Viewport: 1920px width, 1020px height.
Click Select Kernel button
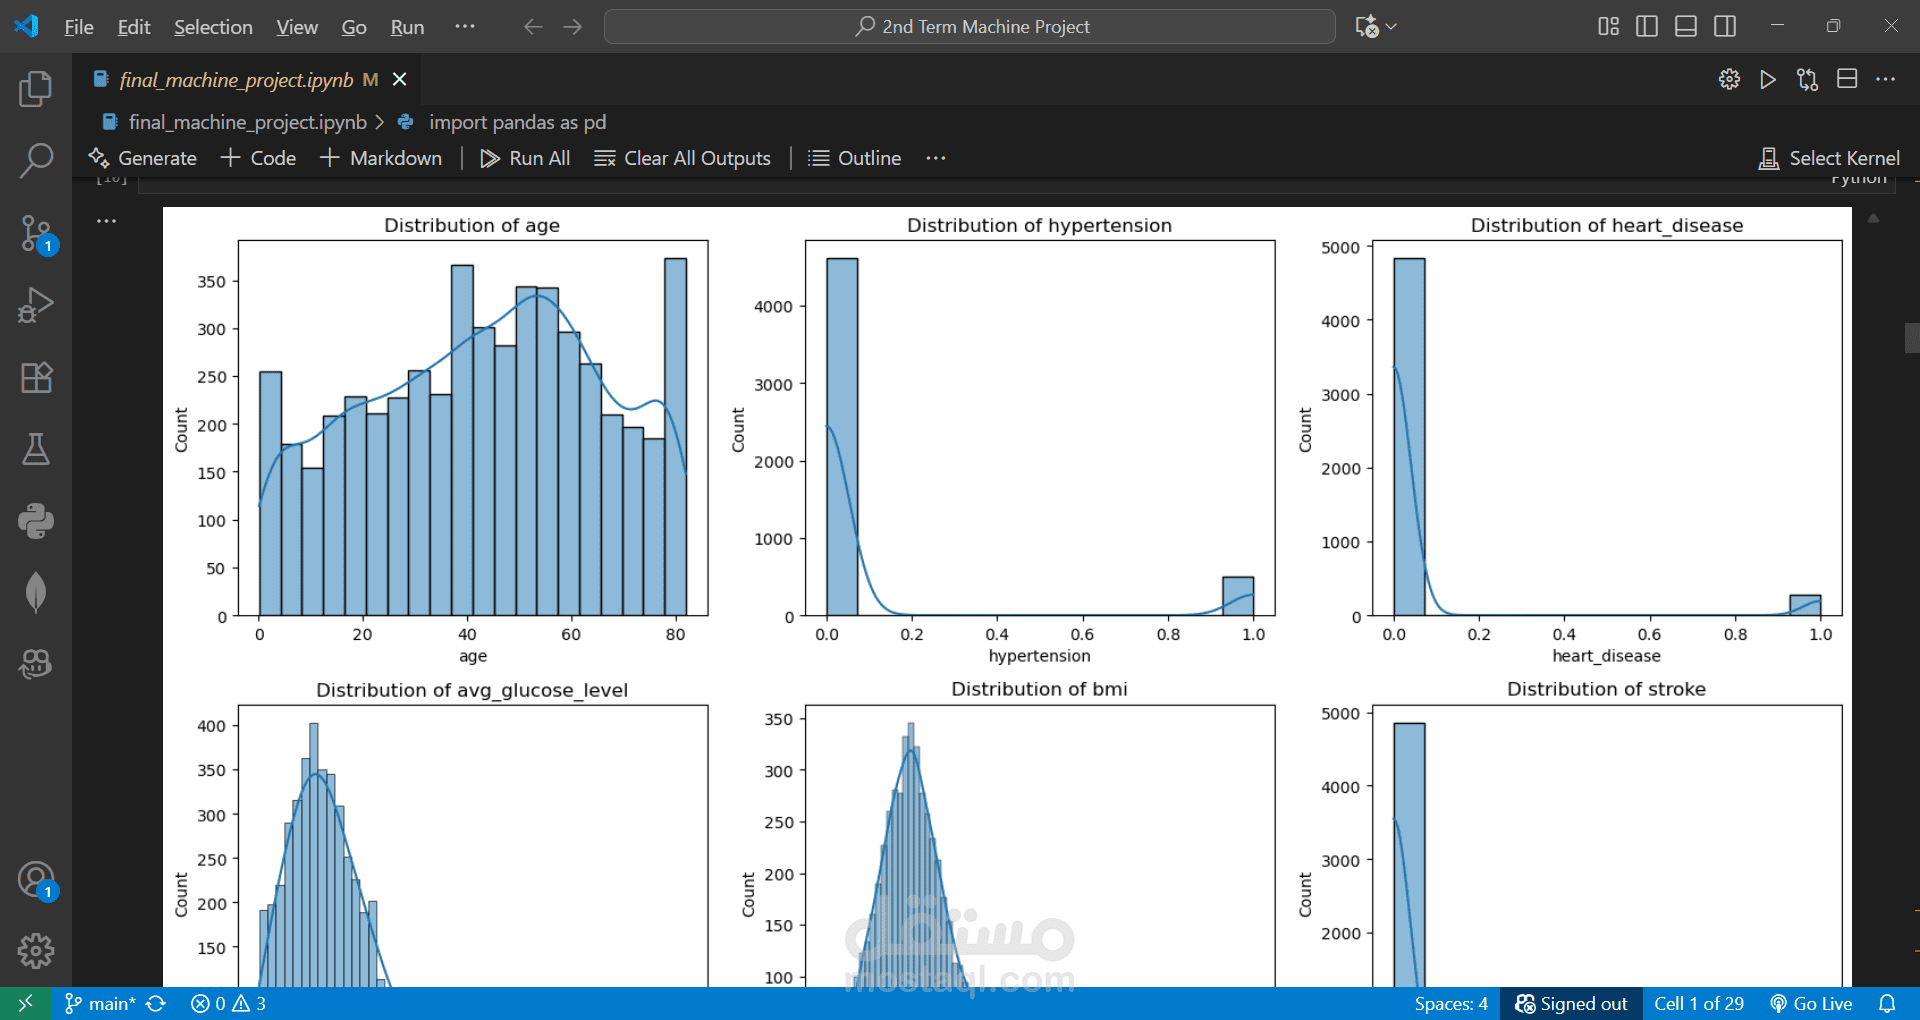pyautogui.click(x=1829, y=158)
